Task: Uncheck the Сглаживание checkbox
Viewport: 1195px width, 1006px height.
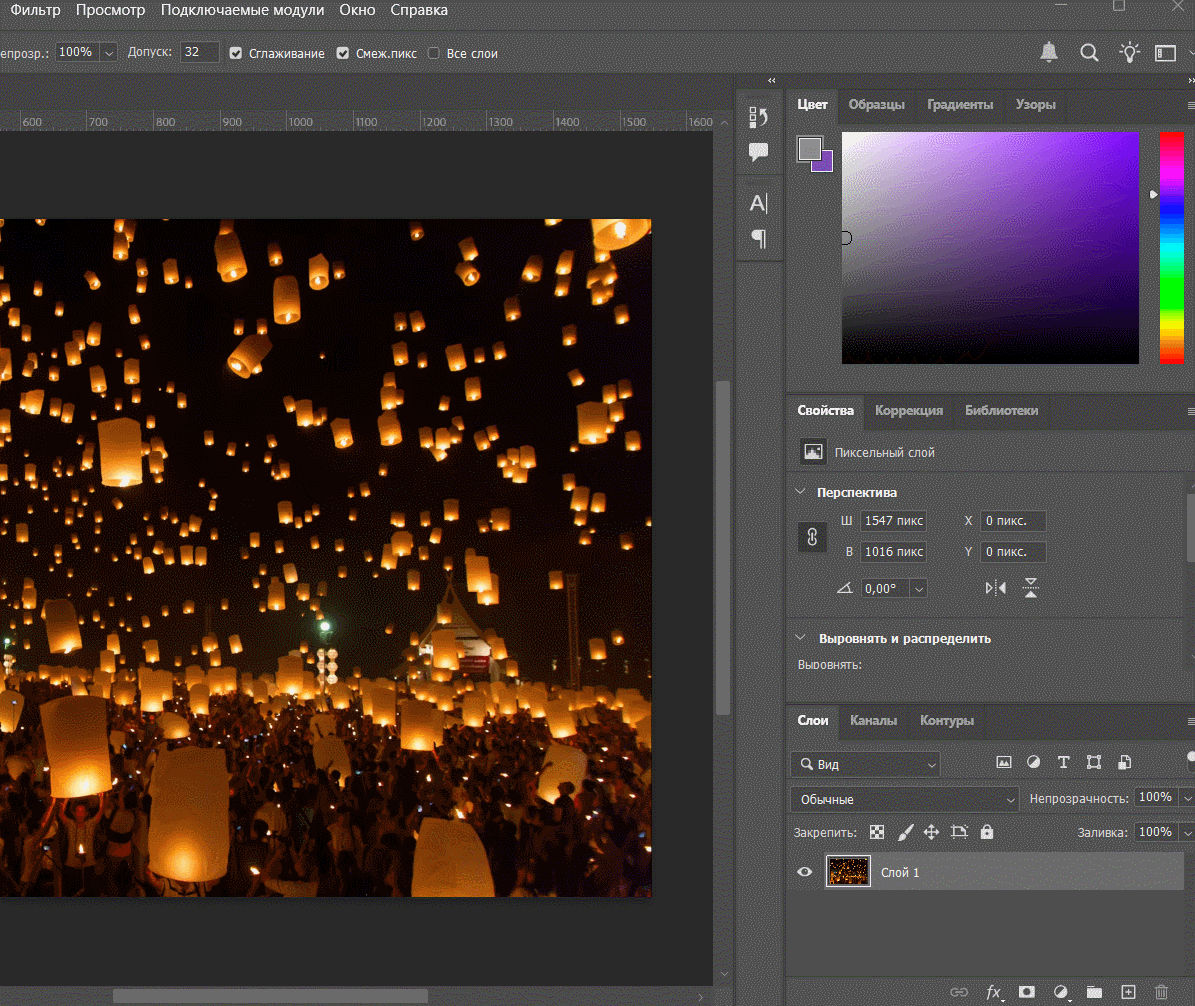Action: tap(236, 53)
